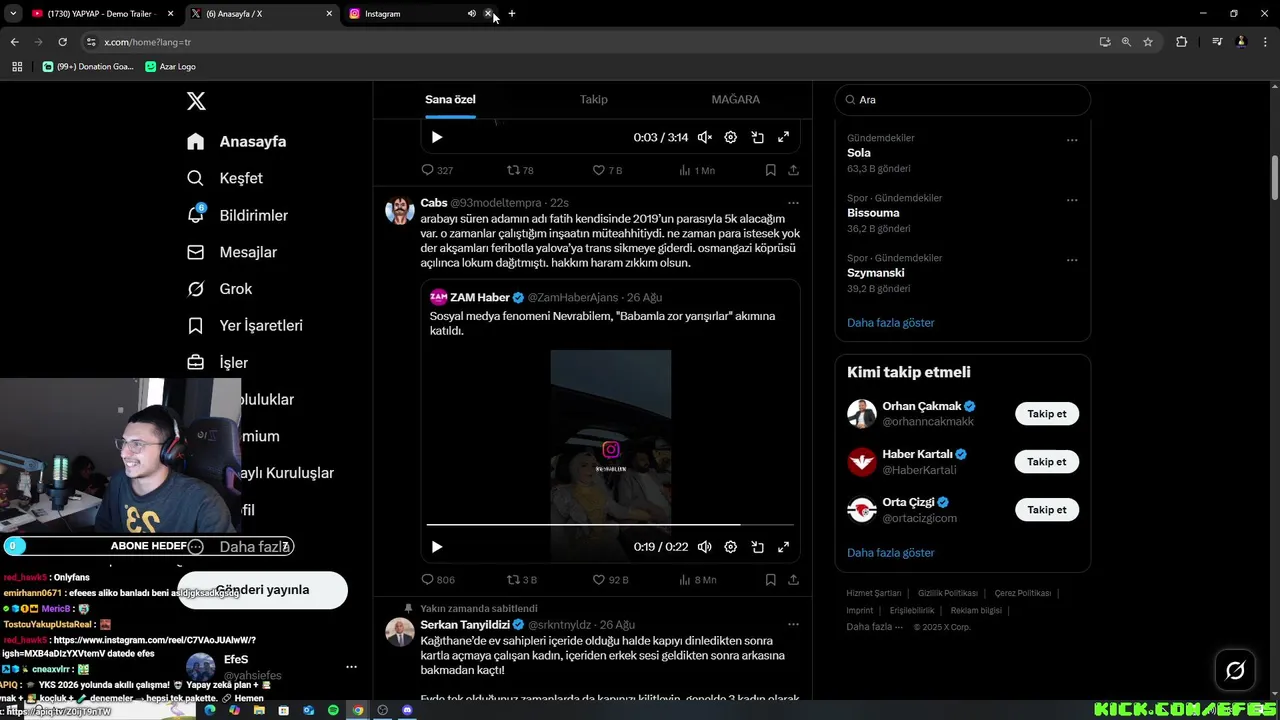Viewport: 1280px width, 720px height.
Task: Toggle picture-in-picture on ZAM Haber video
Action: 758,547
